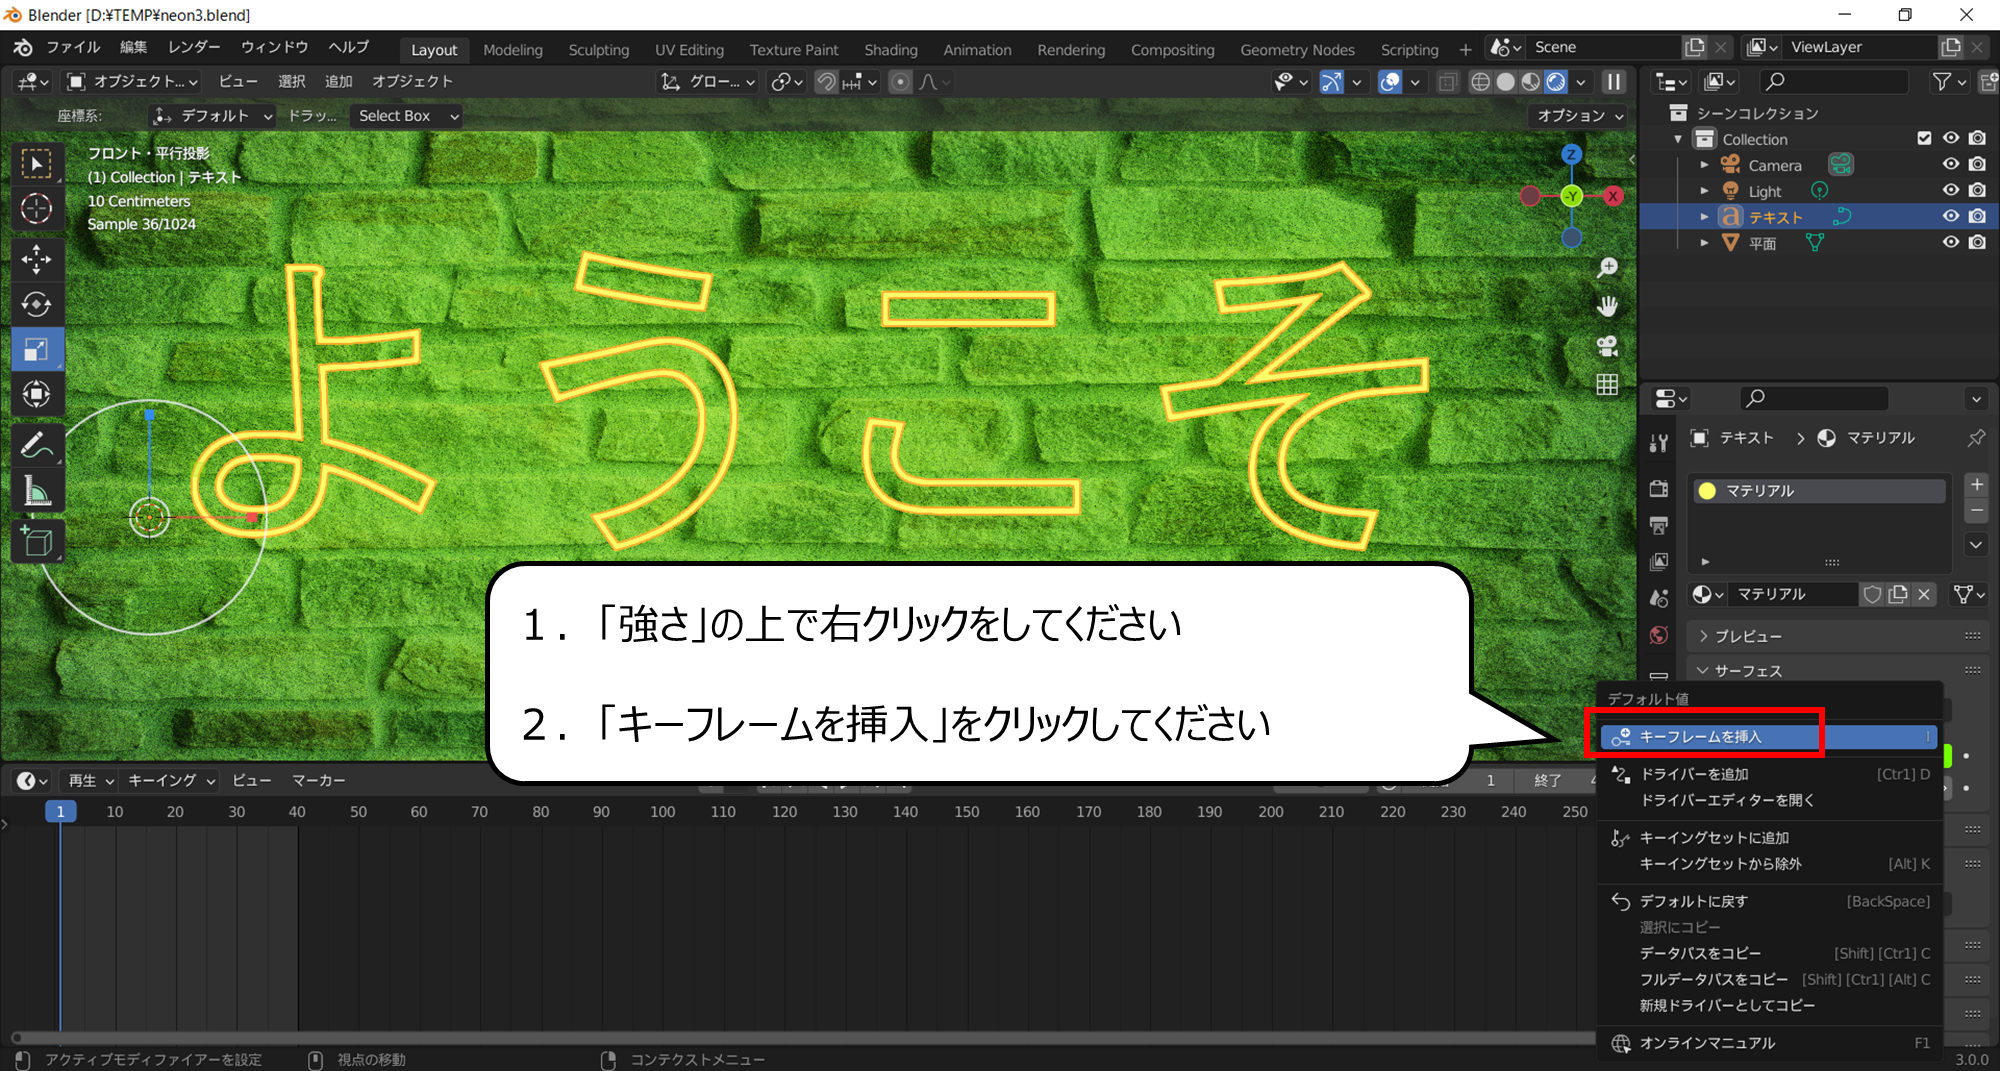Toggle snapping magnet in viewport header

click(827, 82)
